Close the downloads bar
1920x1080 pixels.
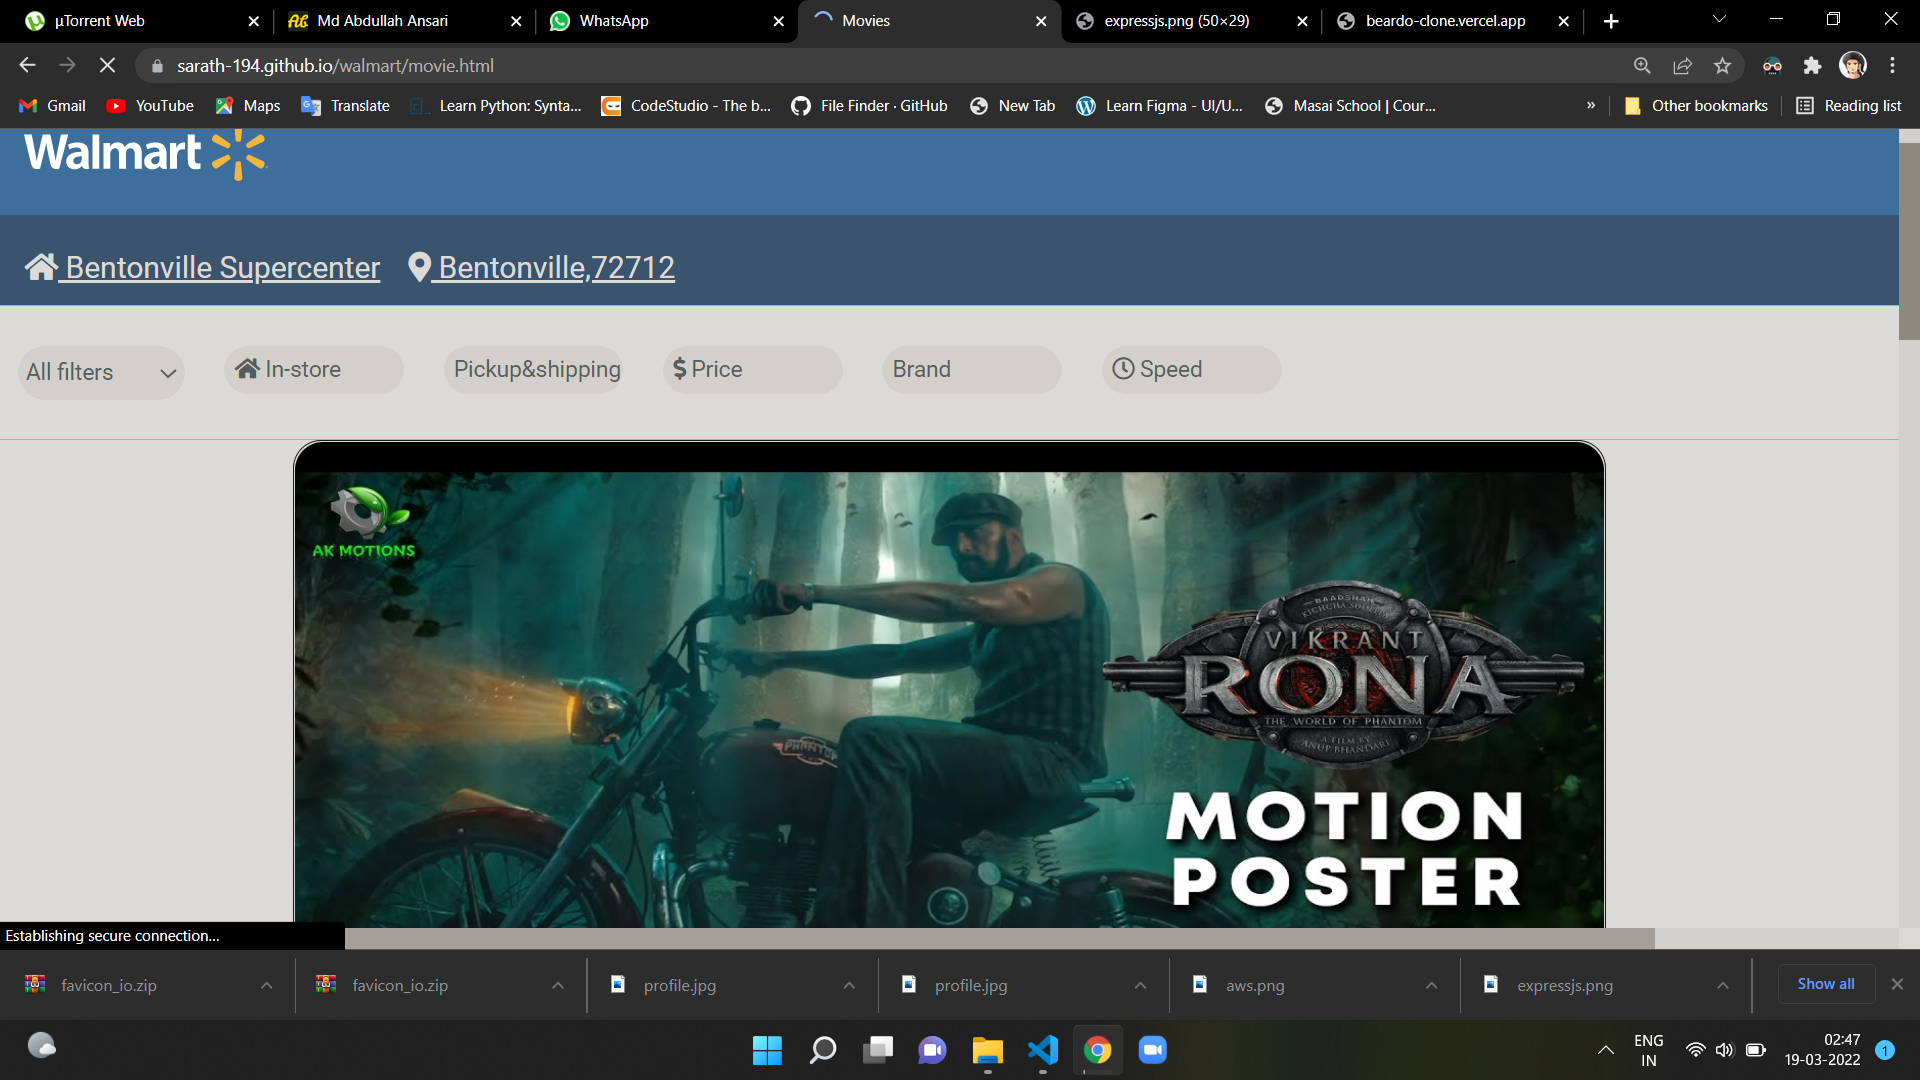(x=1897, y=984)
